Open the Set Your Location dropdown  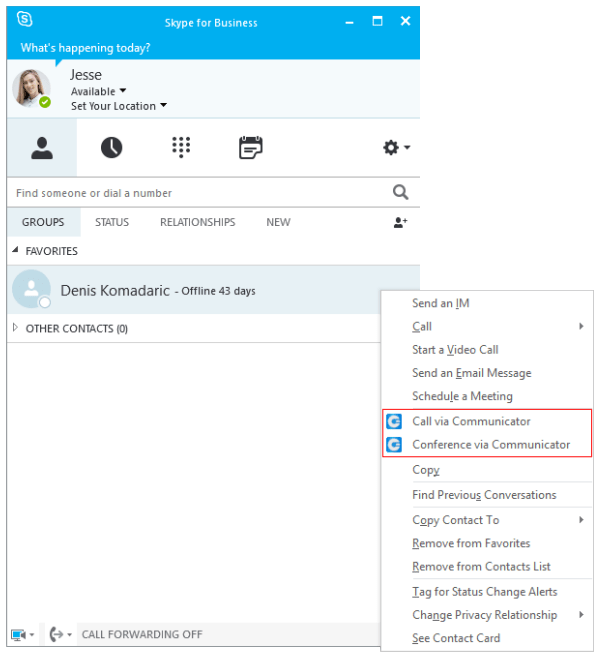(x=119, y=106)
